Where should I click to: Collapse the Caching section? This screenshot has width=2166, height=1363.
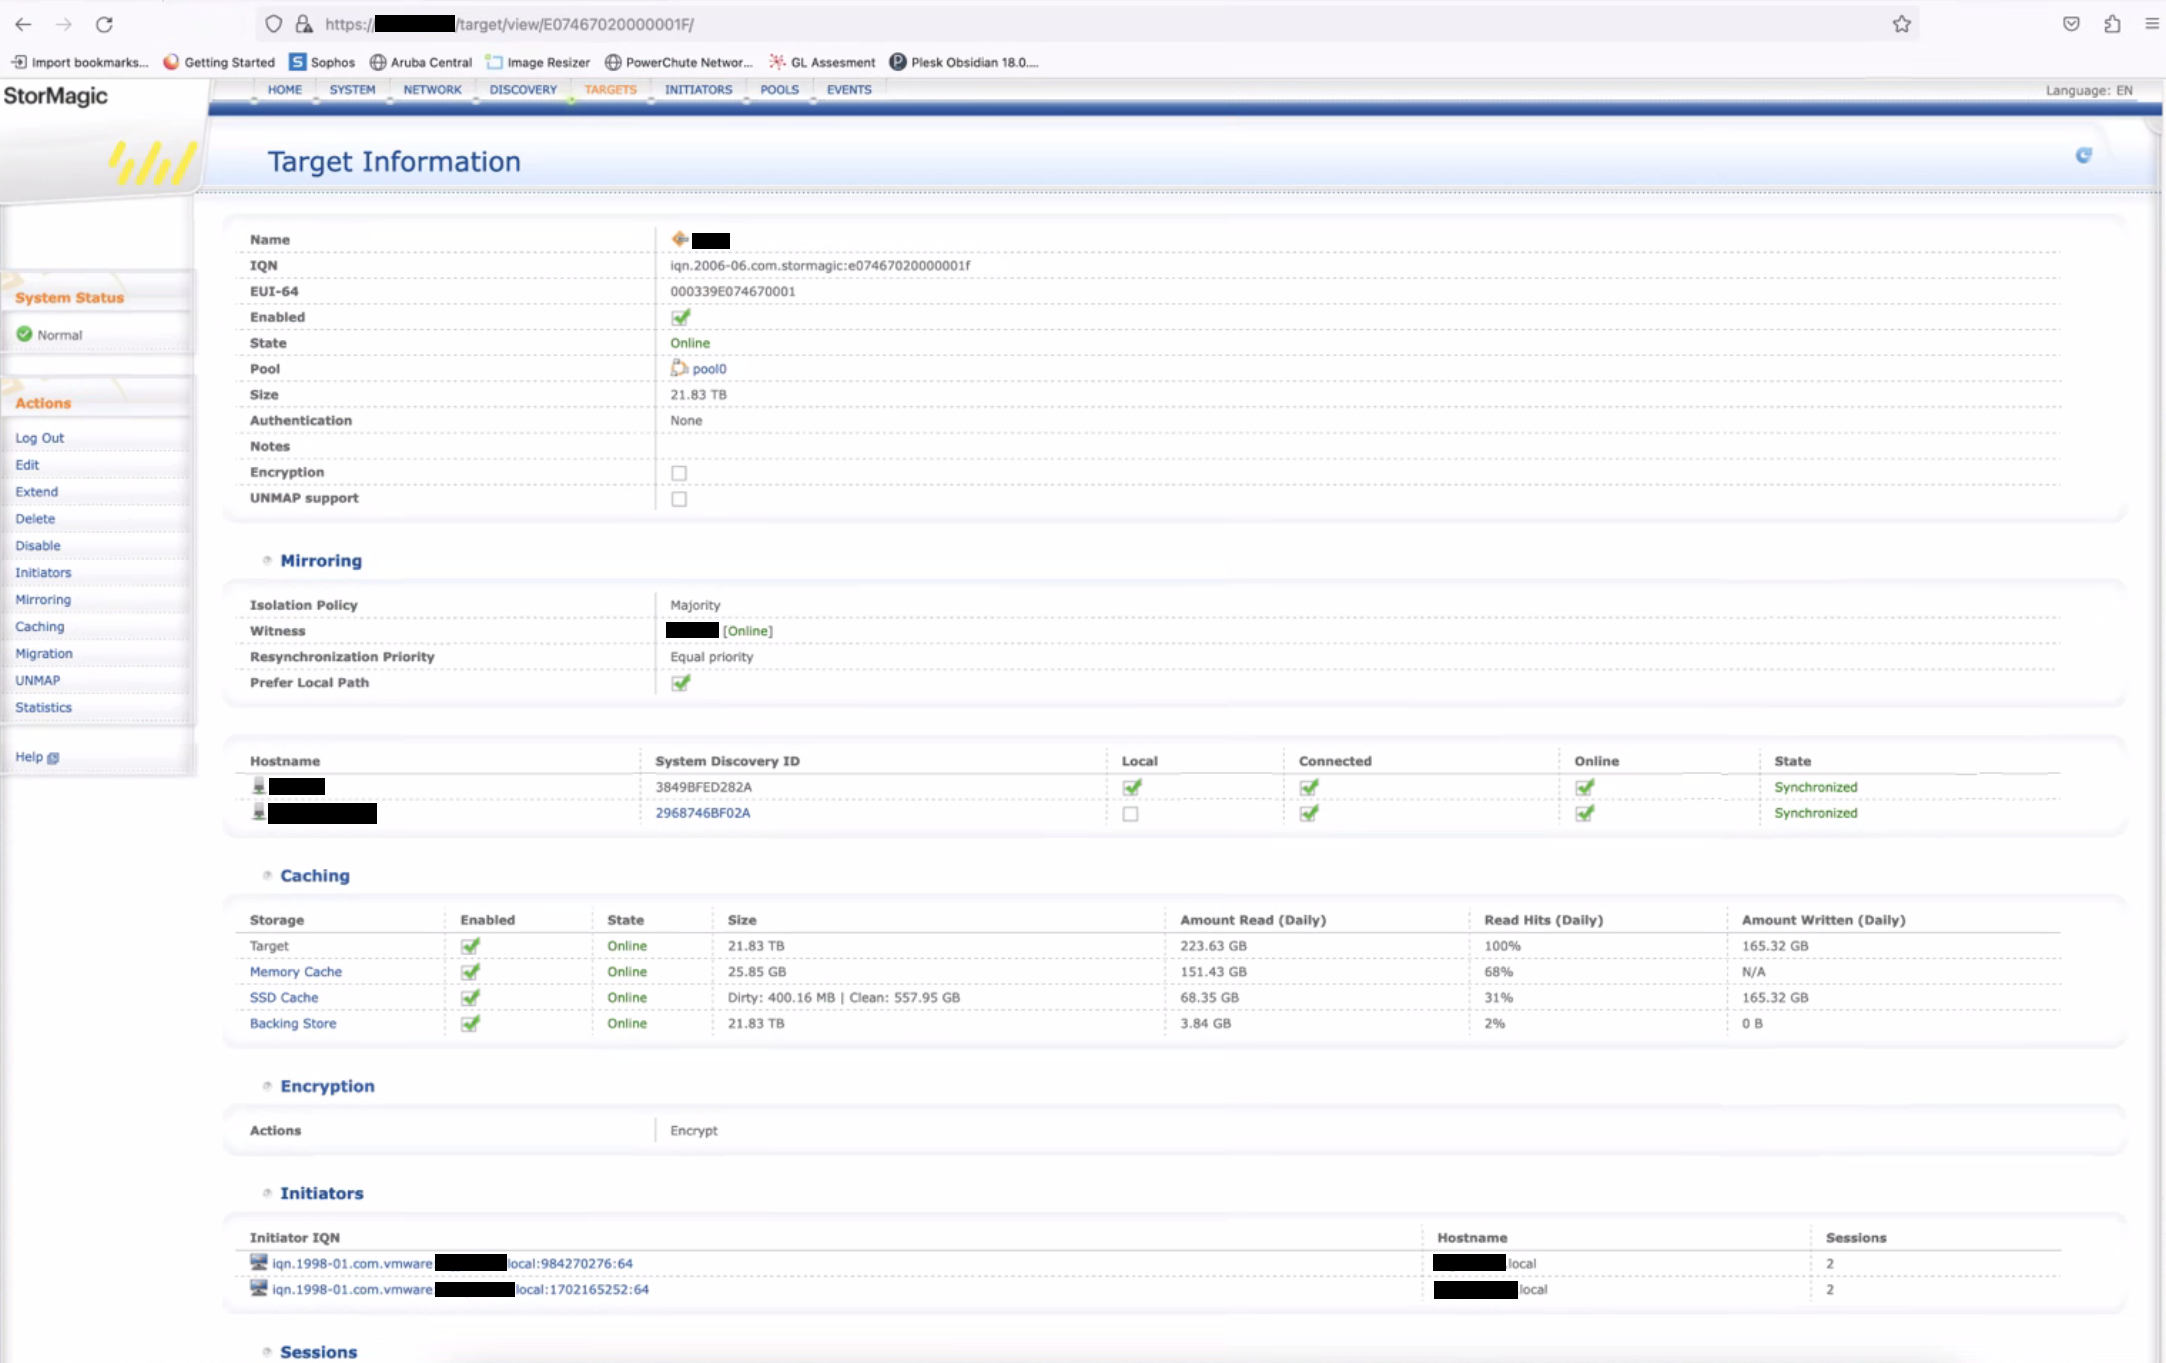(x=267, y=875)
